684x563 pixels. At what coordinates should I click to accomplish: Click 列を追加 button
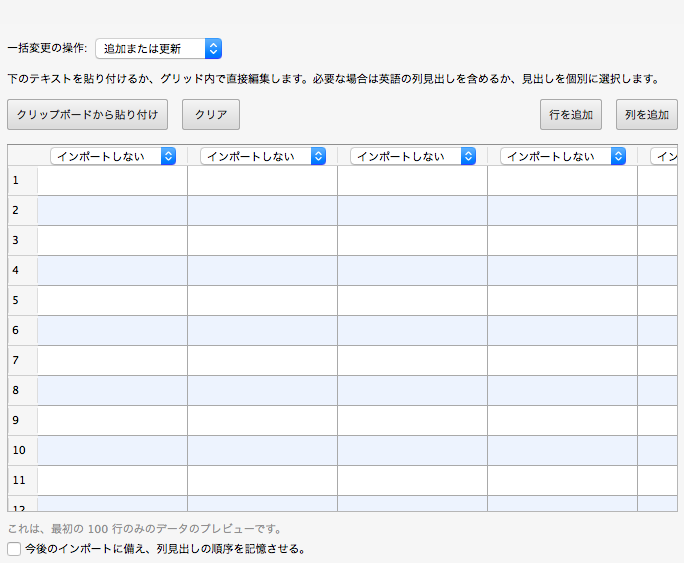tap(646, 115)
